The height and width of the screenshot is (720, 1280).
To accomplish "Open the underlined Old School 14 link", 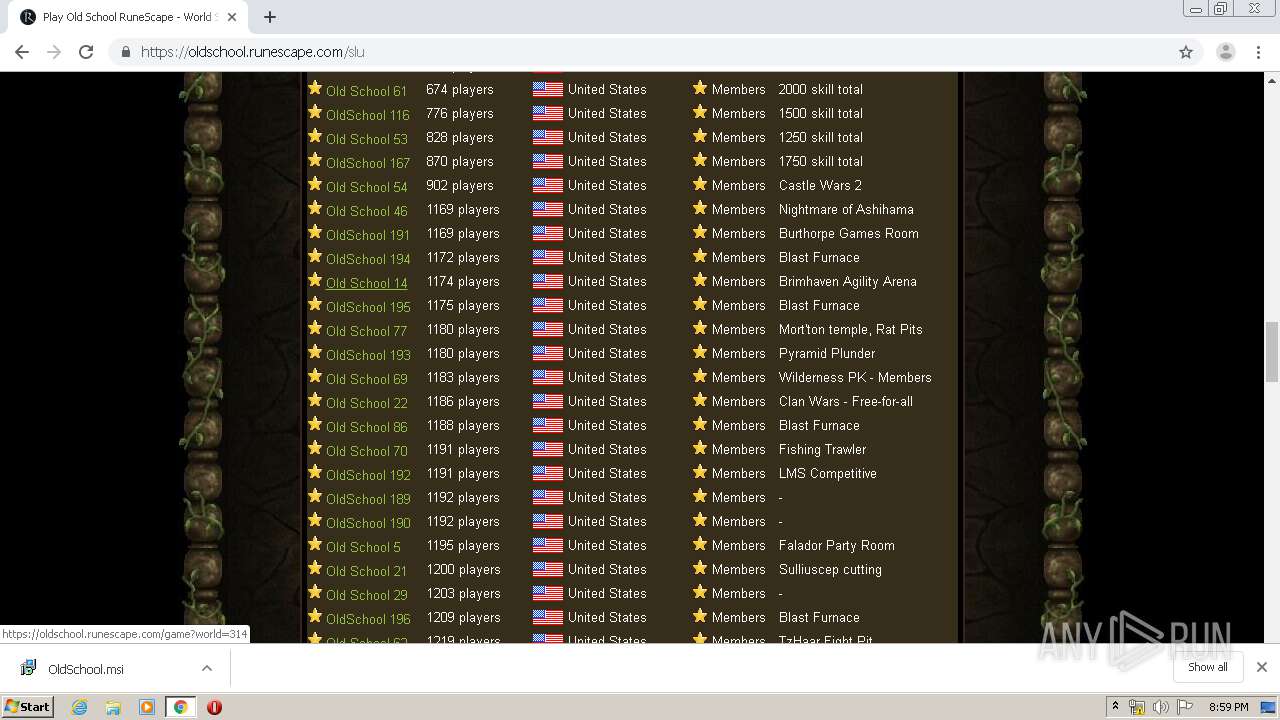I will (366, 283).
